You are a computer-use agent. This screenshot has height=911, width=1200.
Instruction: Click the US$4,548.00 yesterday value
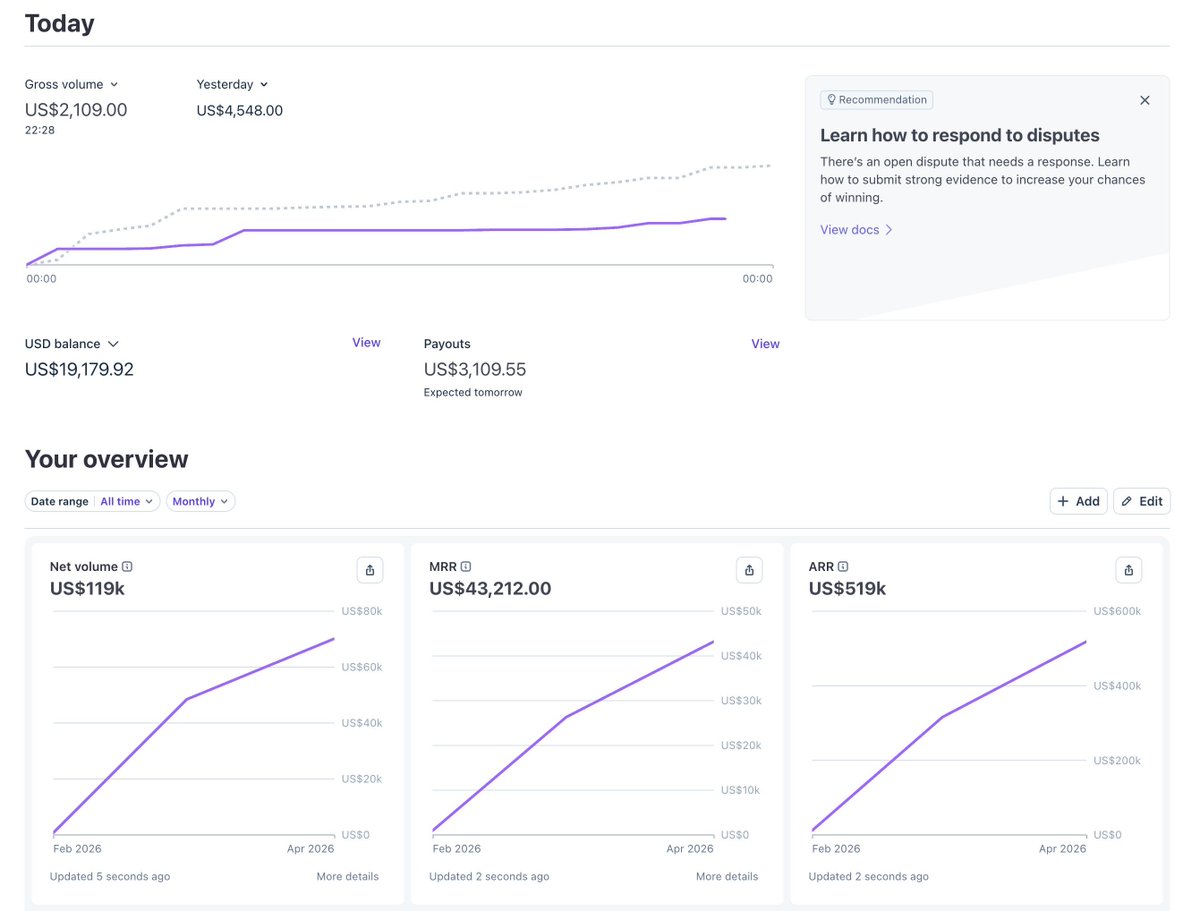[240, 111]
